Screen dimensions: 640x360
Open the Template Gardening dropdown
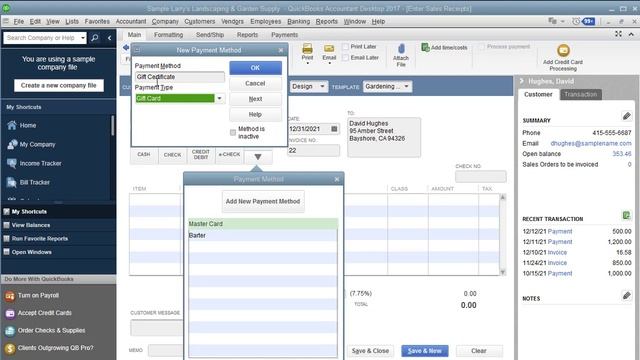coord(387,87)
